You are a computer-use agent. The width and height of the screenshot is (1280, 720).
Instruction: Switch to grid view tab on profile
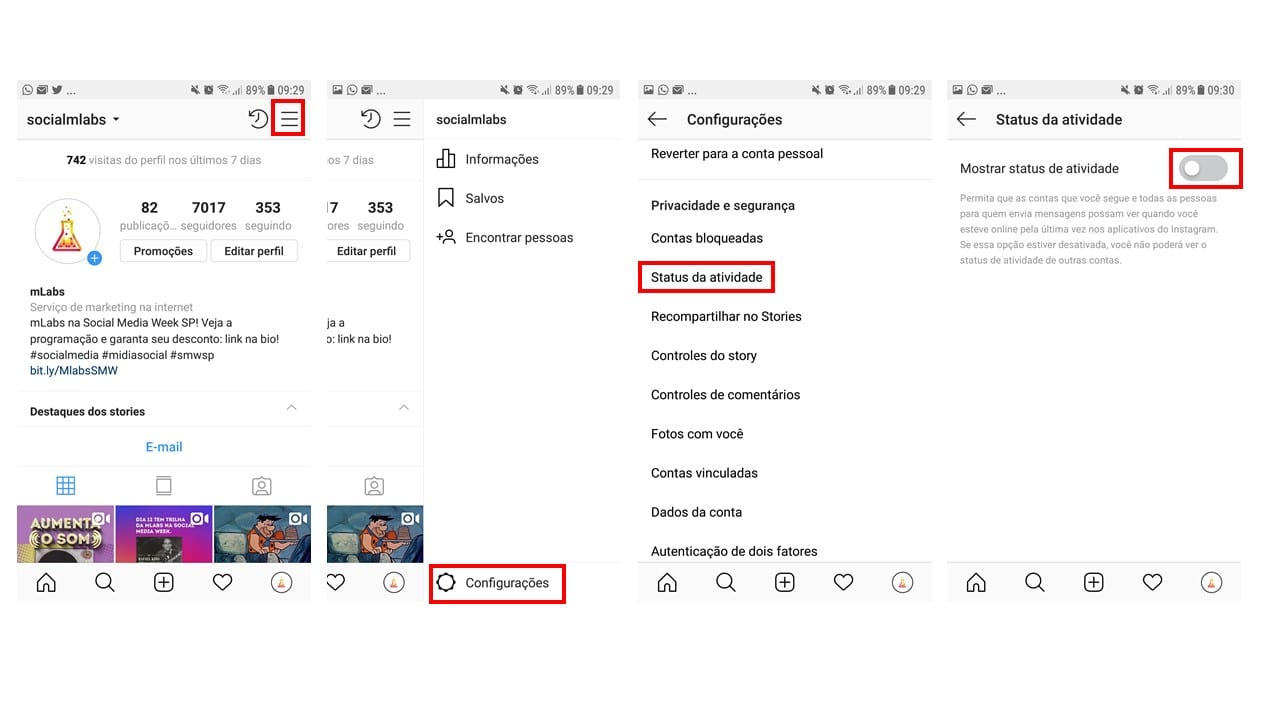tap(66, 486)
